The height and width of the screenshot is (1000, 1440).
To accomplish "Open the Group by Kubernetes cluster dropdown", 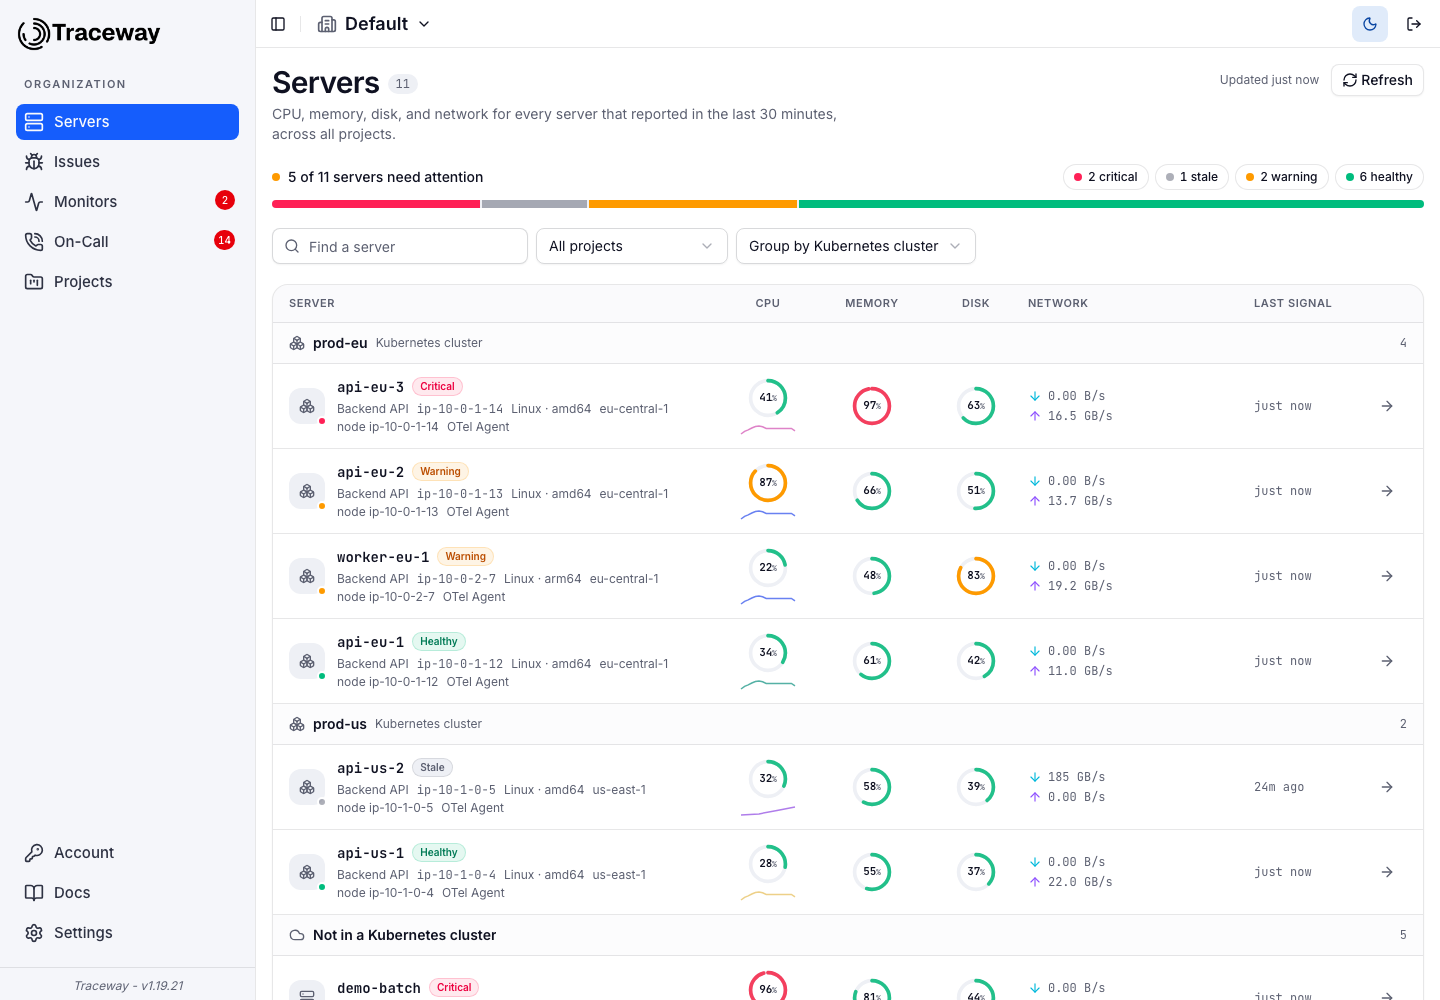I will click(x=856, y=246).
